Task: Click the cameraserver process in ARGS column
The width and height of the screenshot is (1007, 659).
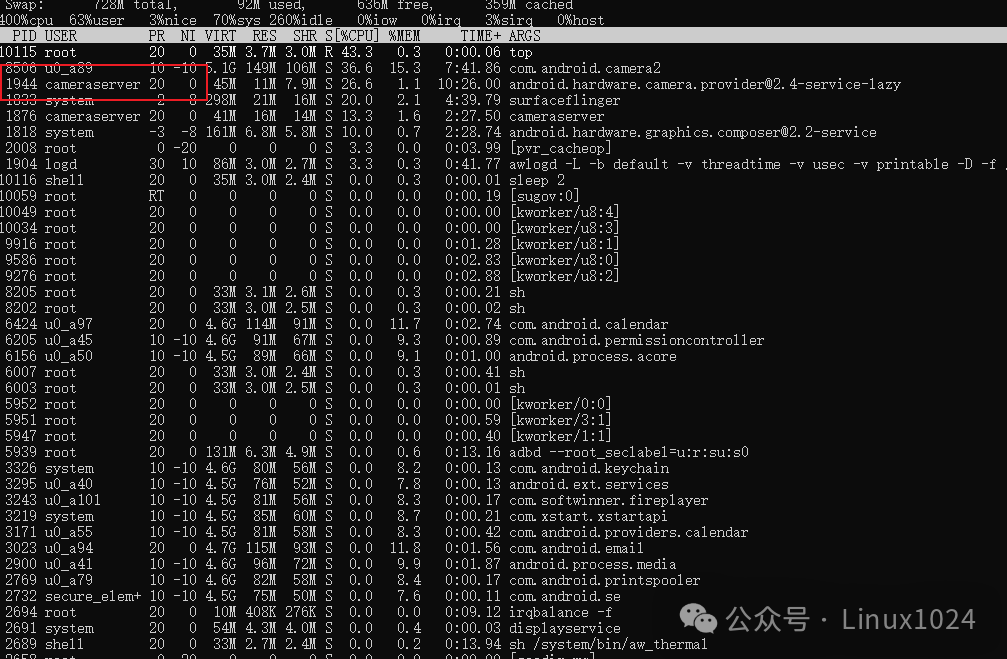Action: pos(557,116)
